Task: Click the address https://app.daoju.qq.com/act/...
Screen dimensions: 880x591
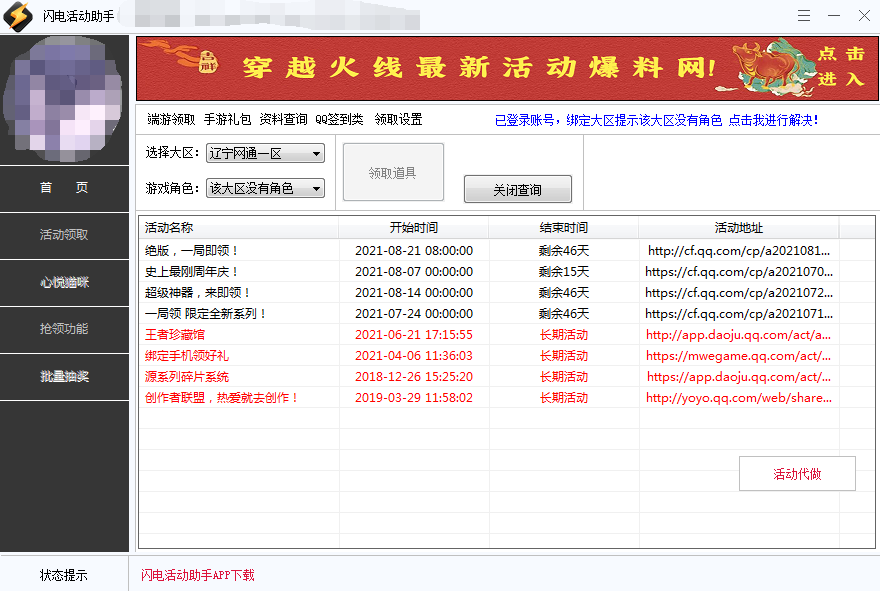Action: click(x=739, y=377)
